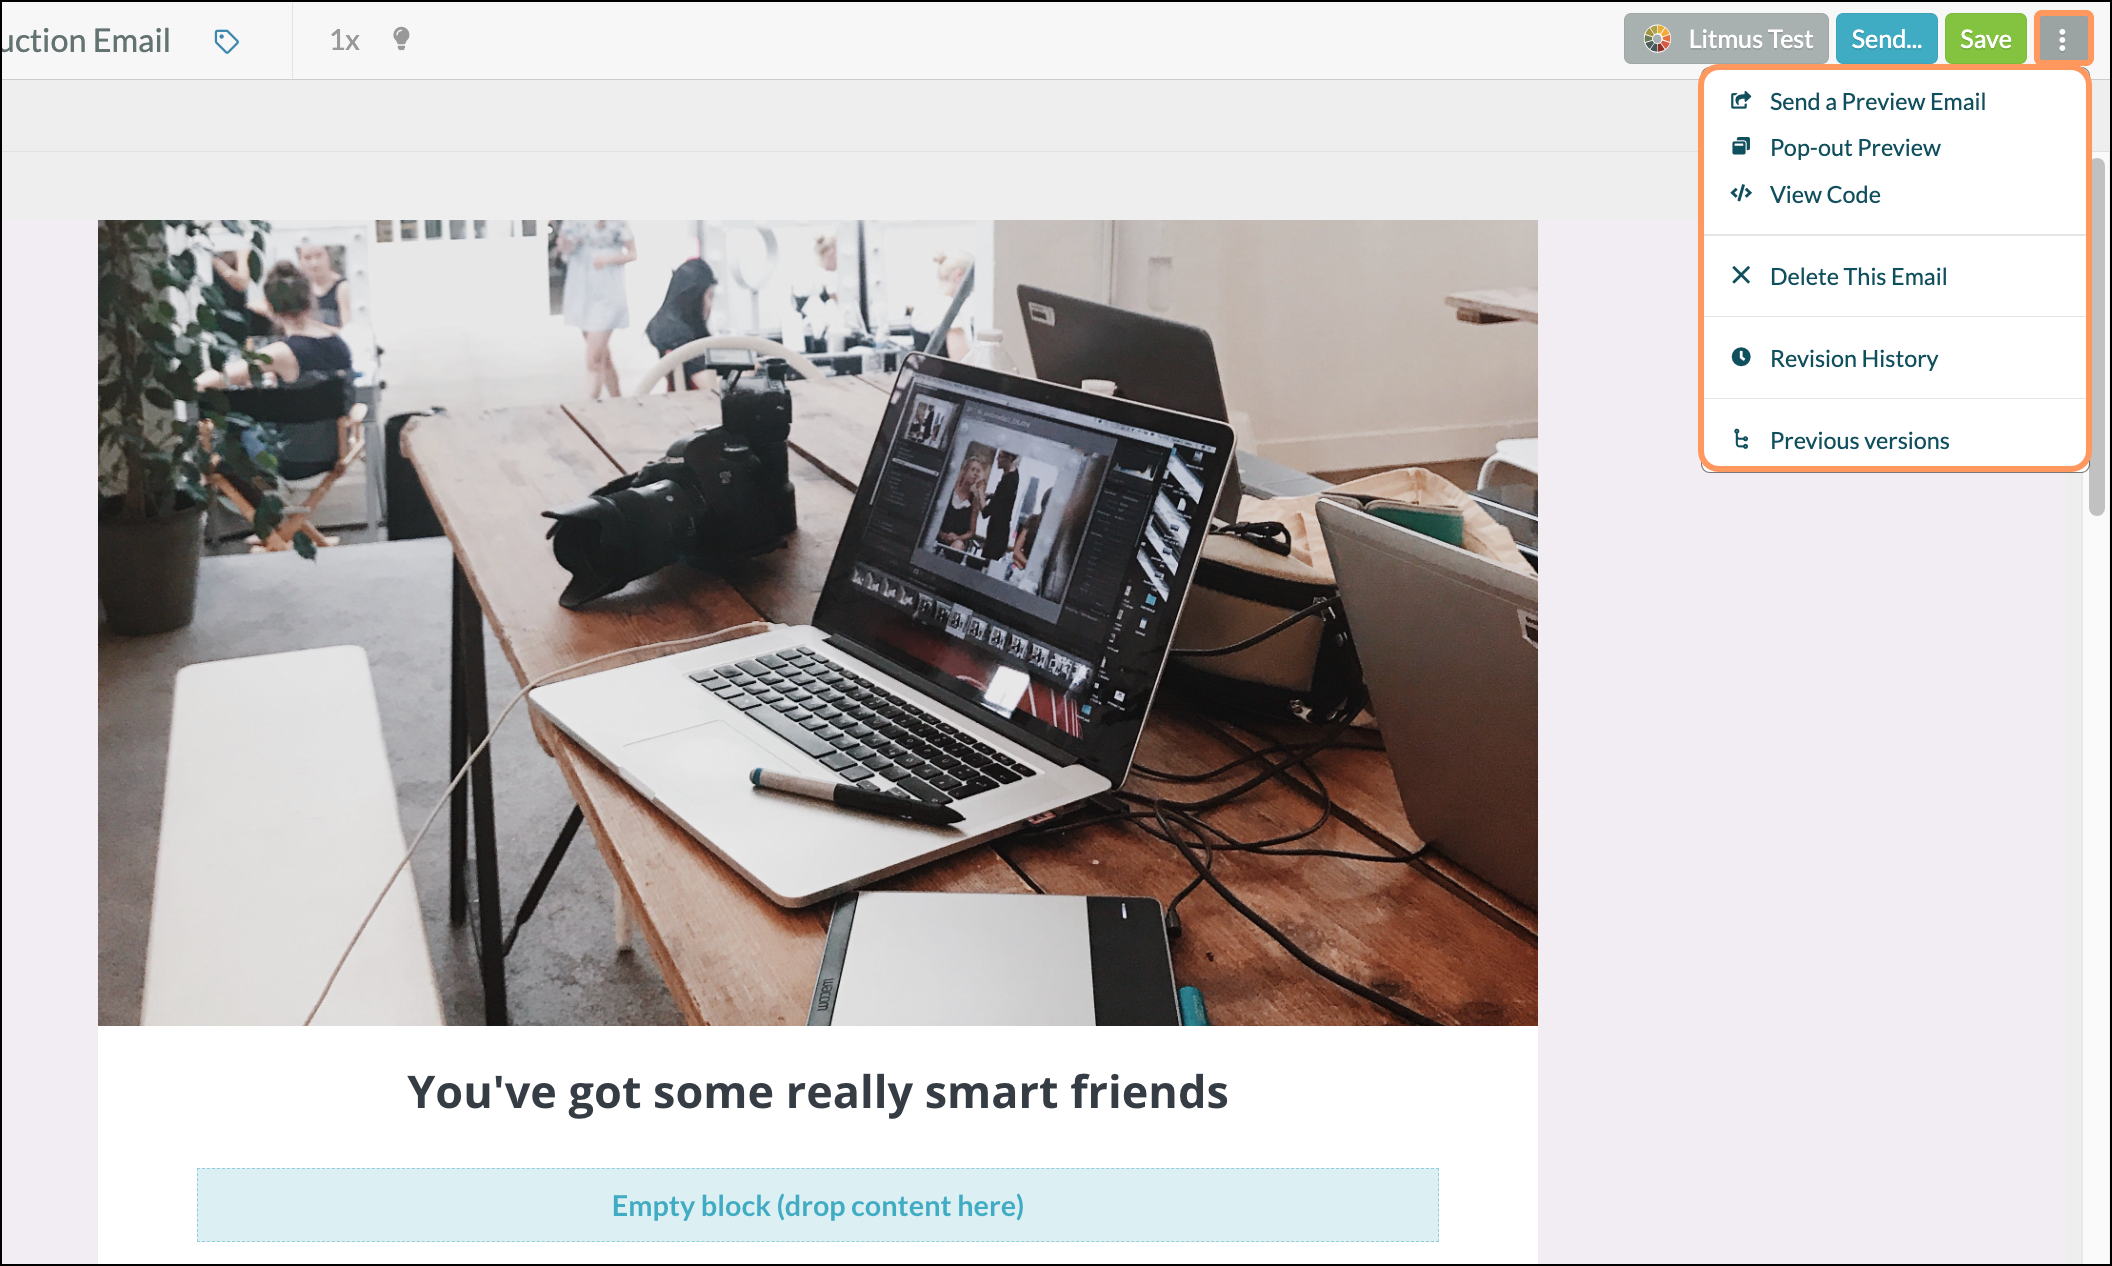
Task: Click the 1x zoom level control
Action: (344, 40)
